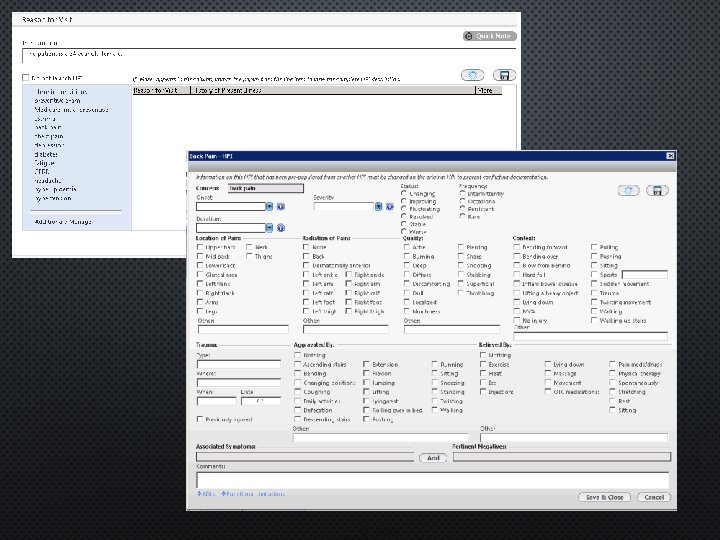Select chest pain in Reason for Visit list
The height and width of the screenshot is (540, 720).
(49, 136)
